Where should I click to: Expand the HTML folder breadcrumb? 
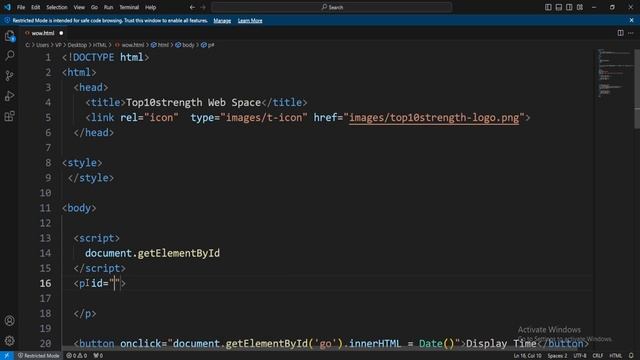[100, 45]
